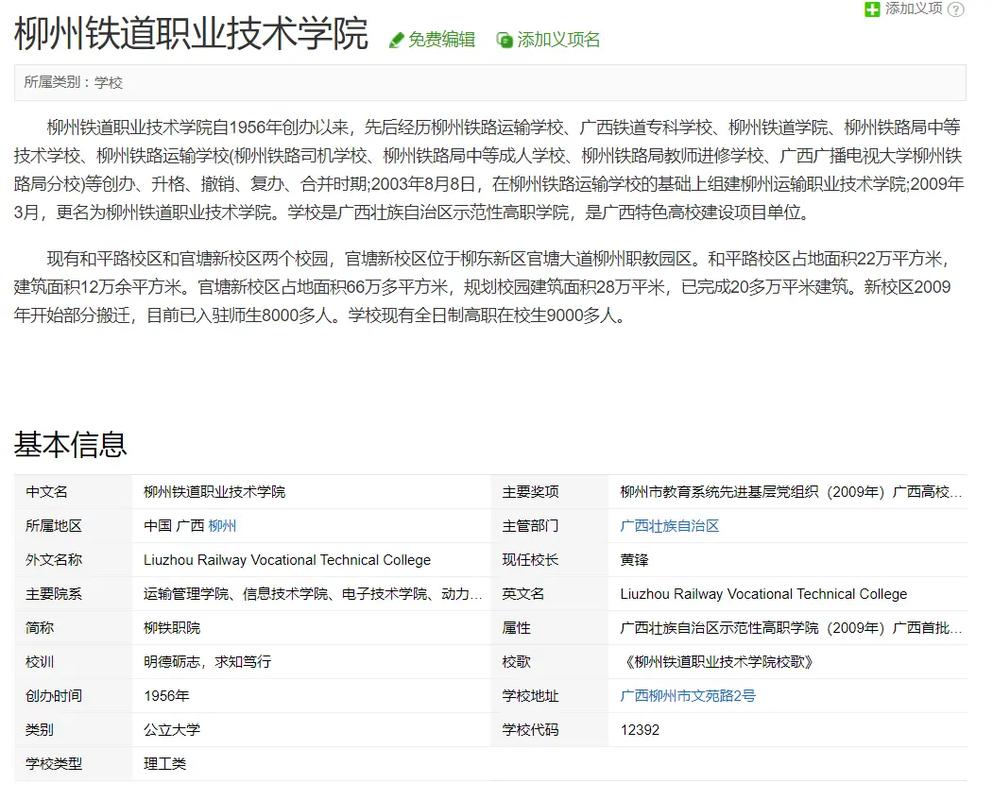Click the 简称 field label

[x=39, y=628]
